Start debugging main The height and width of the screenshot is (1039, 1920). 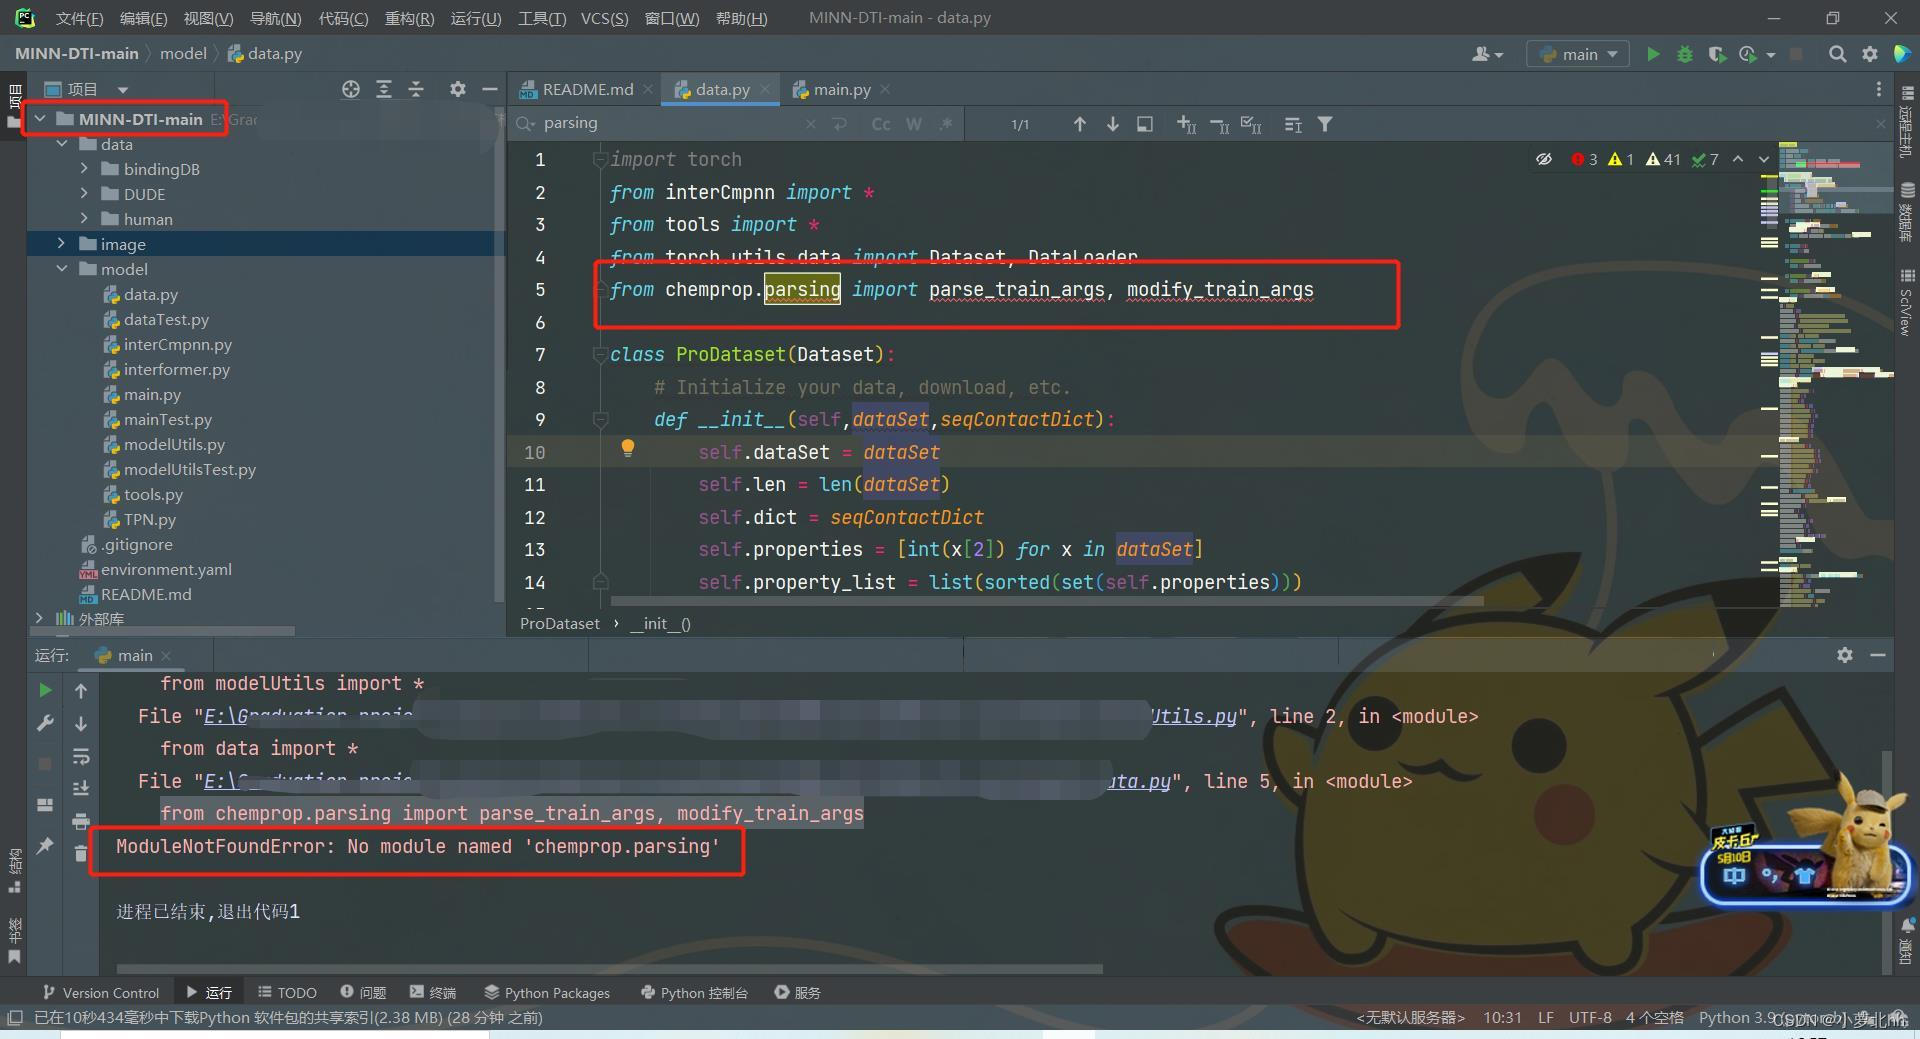(1685, 54)
